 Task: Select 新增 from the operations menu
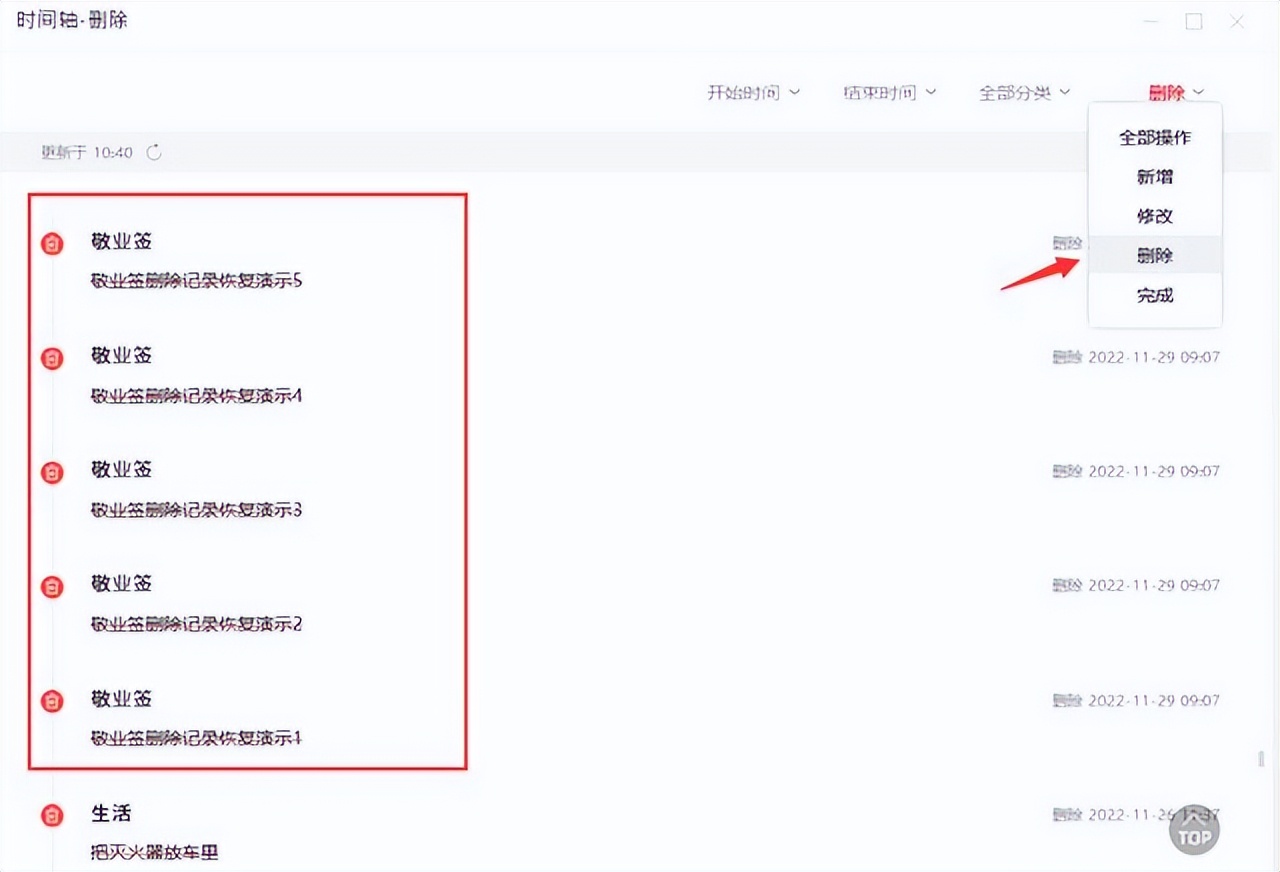coord(1154,176)
